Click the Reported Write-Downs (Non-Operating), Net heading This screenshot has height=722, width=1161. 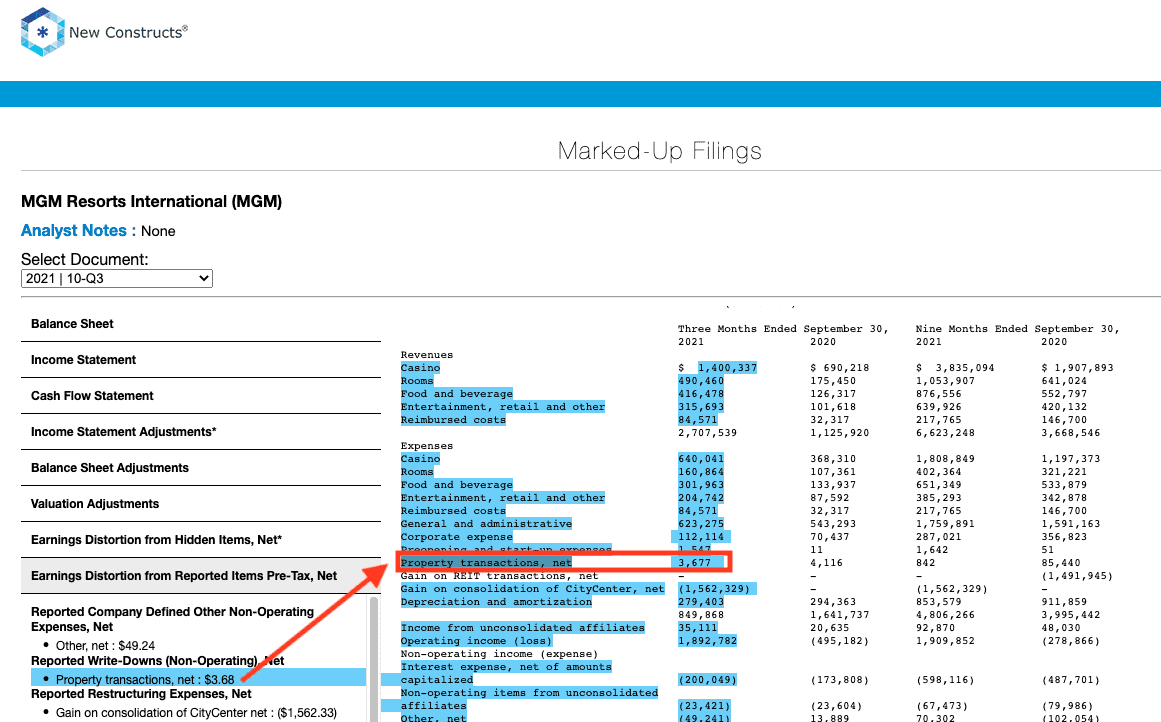click(158, 661)
